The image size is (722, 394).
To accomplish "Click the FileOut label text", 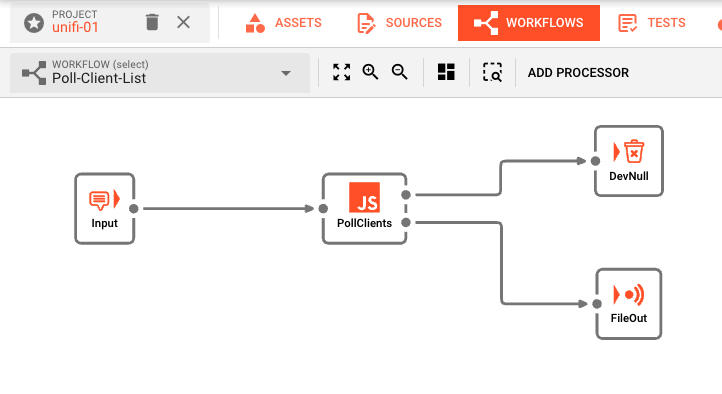I will pyautogui.click(x=629, y=318).
